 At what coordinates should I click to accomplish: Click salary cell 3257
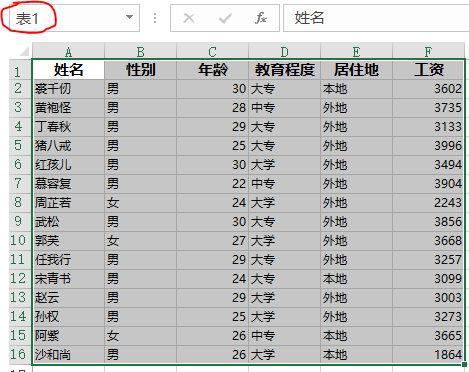pos(428,260)
